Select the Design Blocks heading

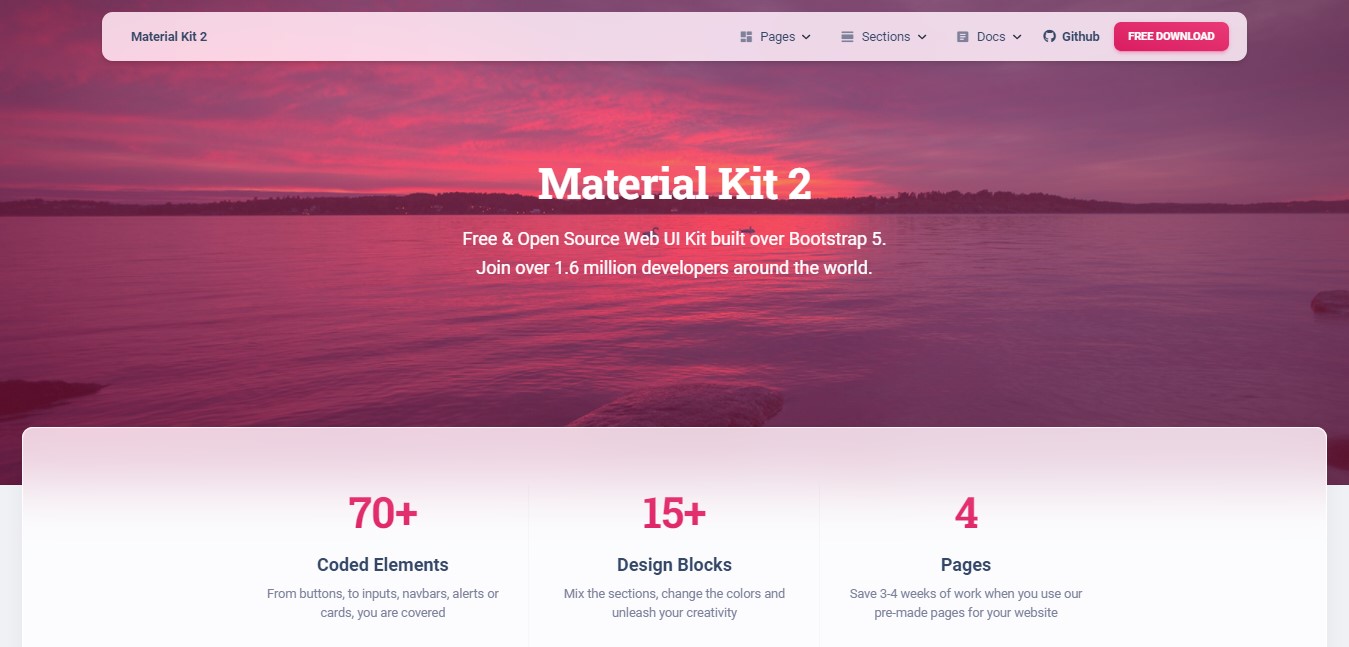pos(674,565)
